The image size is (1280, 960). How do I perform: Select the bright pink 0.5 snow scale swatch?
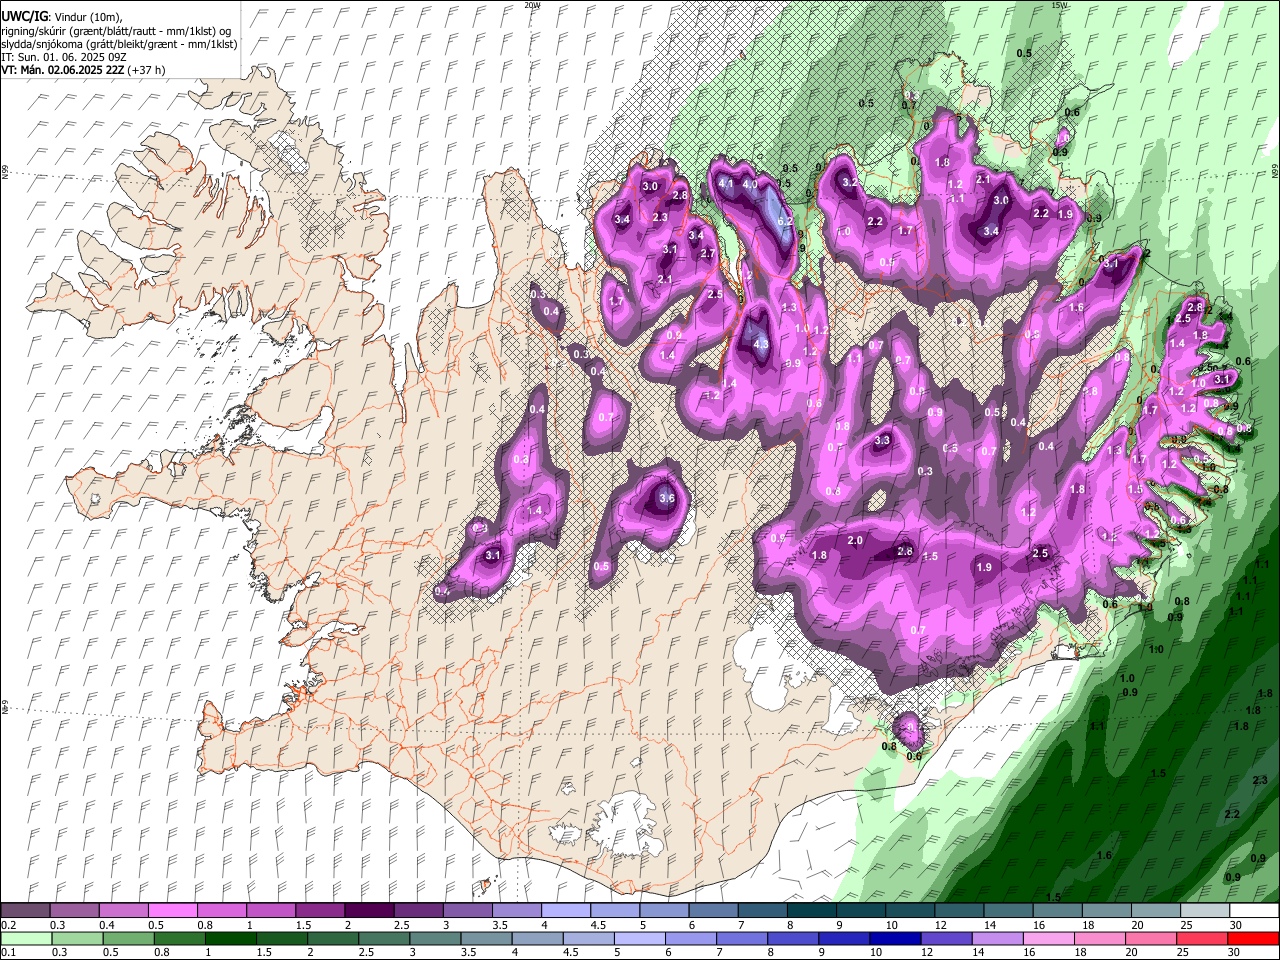coord(173,911)
